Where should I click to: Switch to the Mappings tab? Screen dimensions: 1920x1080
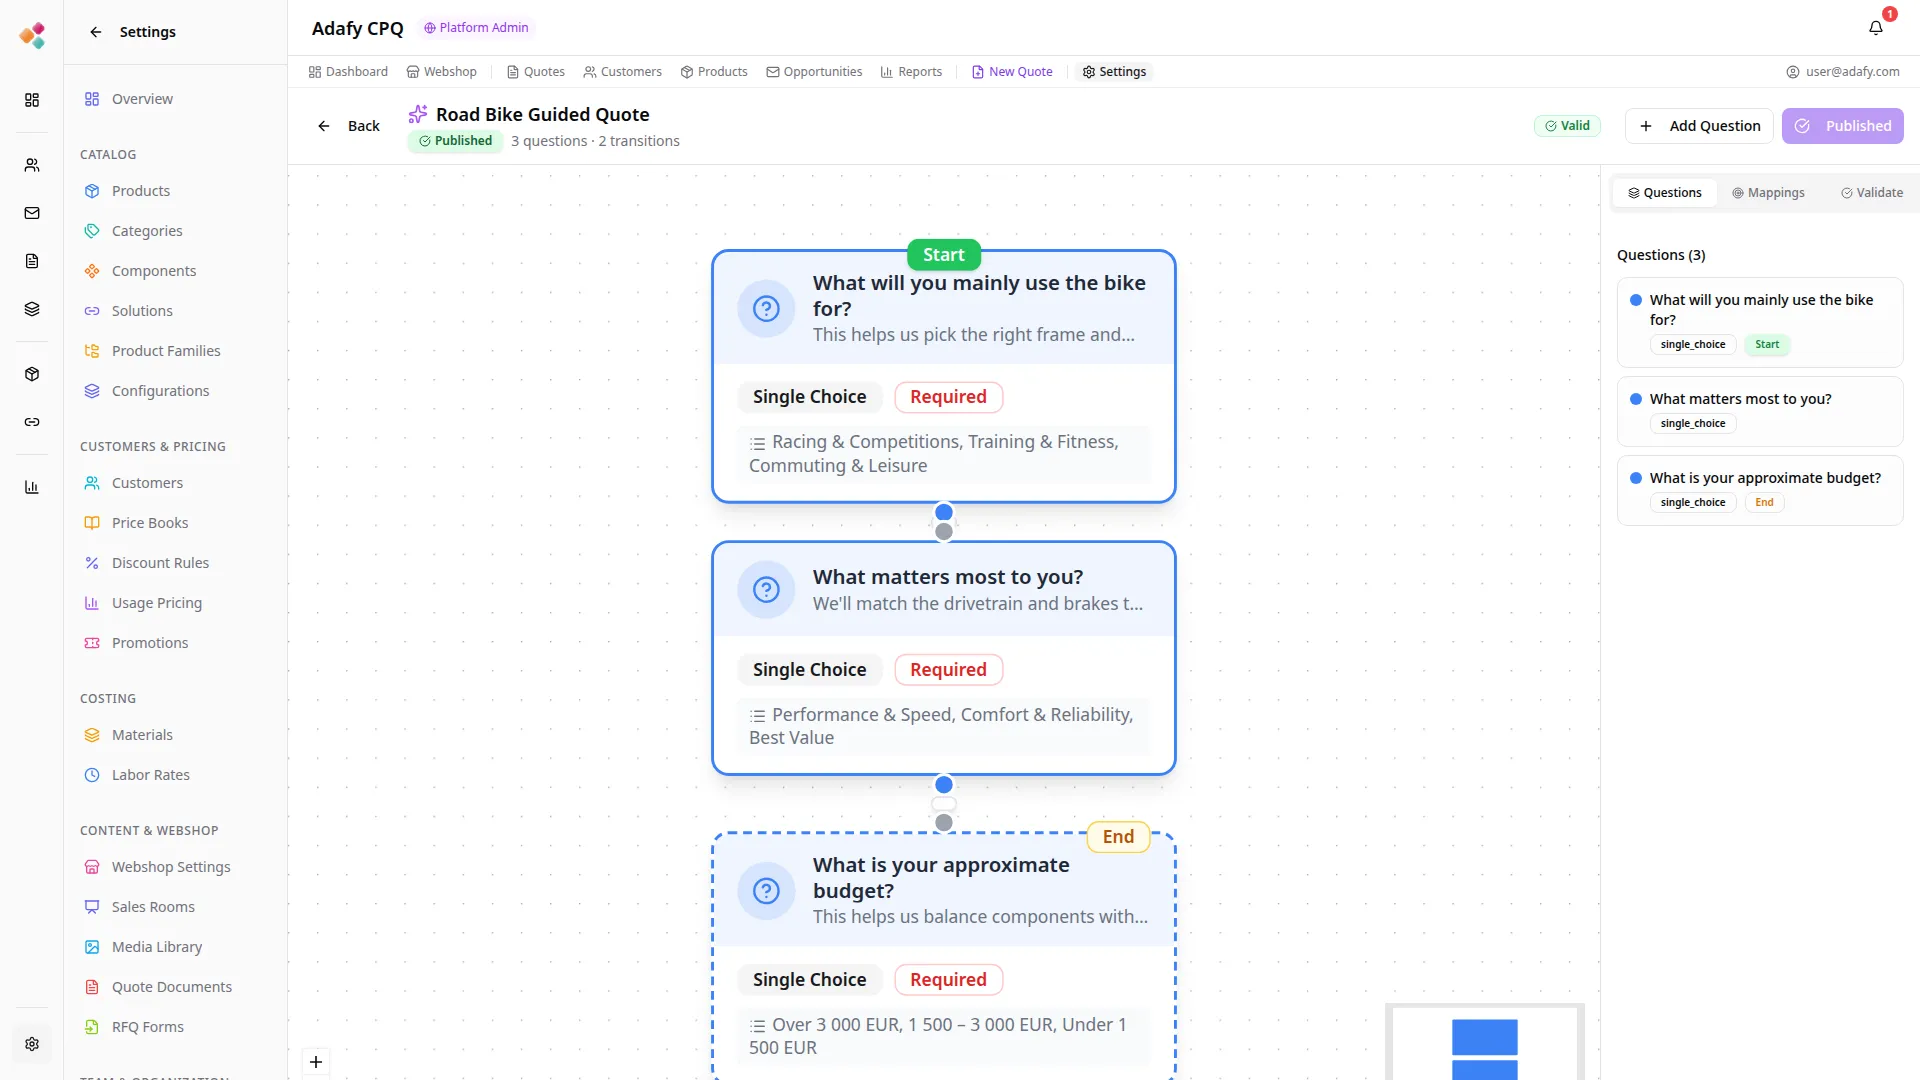point(1767,193)
